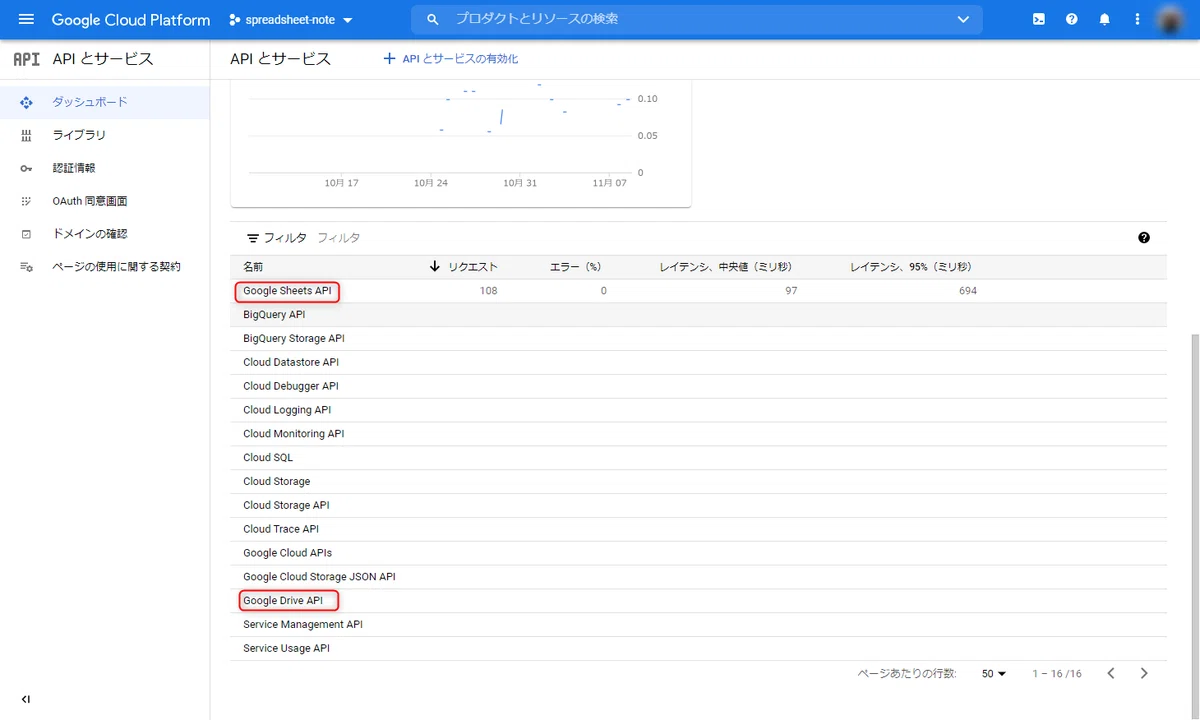Sort by 名前 column header

[x=253, y=267]
